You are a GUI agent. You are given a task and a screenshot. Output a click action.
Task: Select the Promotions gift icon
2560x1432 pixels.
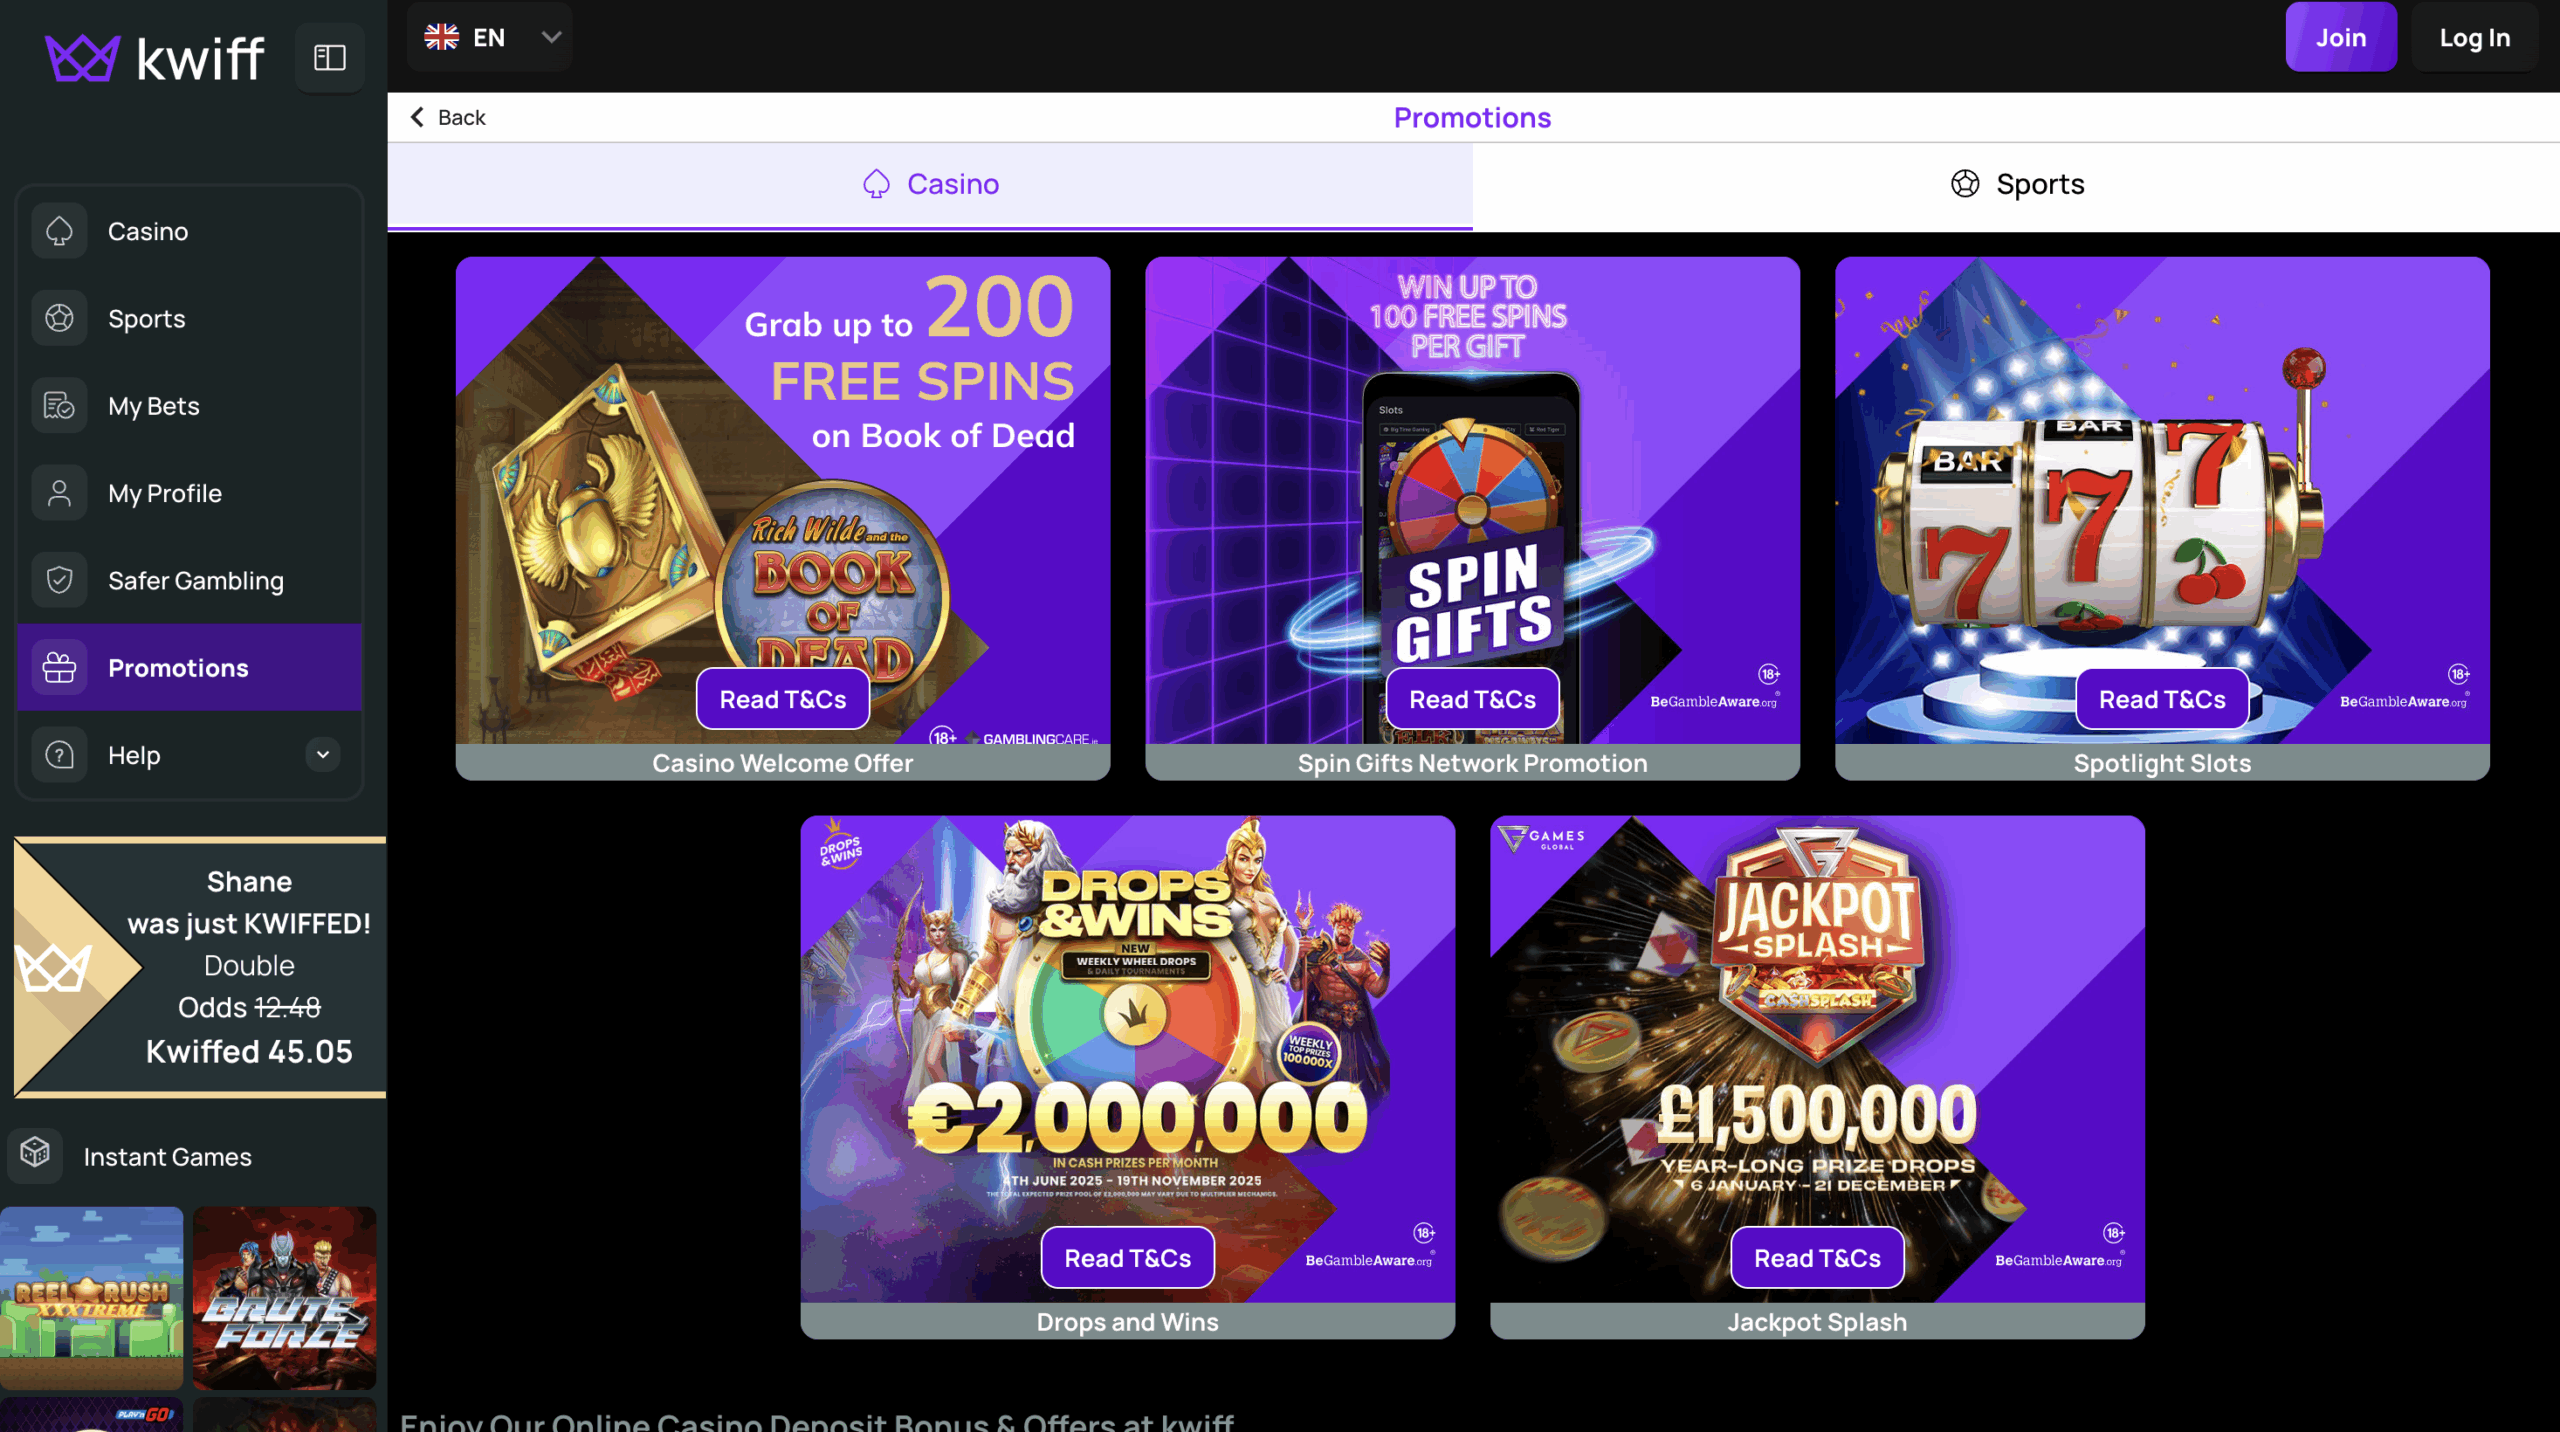point(59,668)
